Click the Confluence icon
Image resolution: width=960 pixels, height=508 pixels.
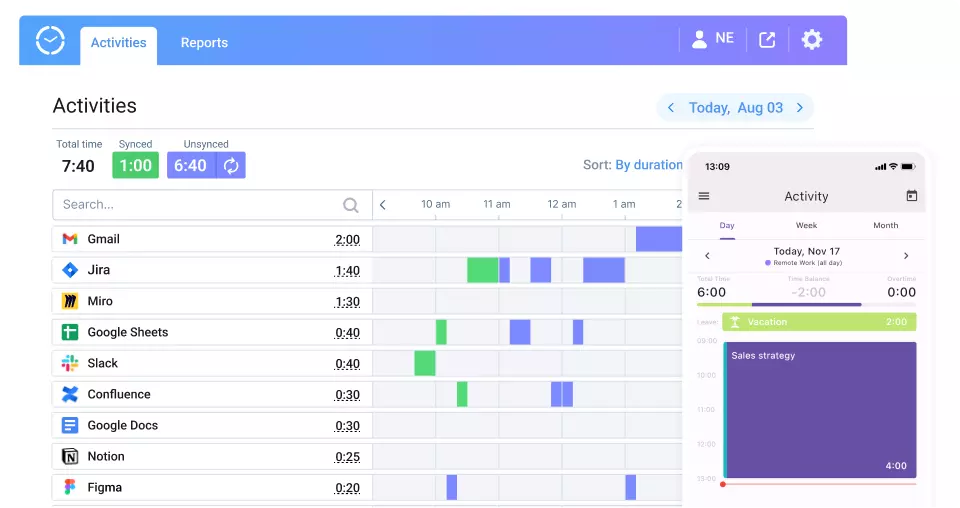tap(70, 394)
